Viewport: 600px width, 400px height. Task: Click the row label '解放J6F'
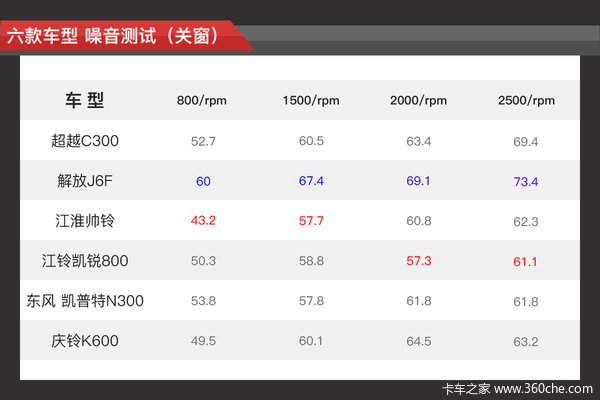pyautogui.click(x=85, y=181)
